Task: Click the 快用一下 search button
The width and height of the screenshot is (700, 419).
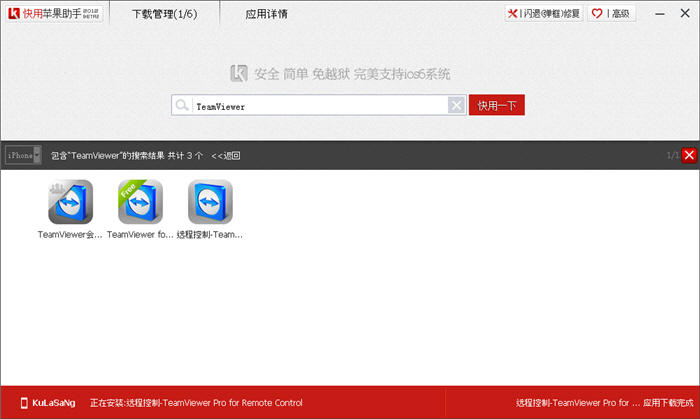Action: tap(496, 105)
